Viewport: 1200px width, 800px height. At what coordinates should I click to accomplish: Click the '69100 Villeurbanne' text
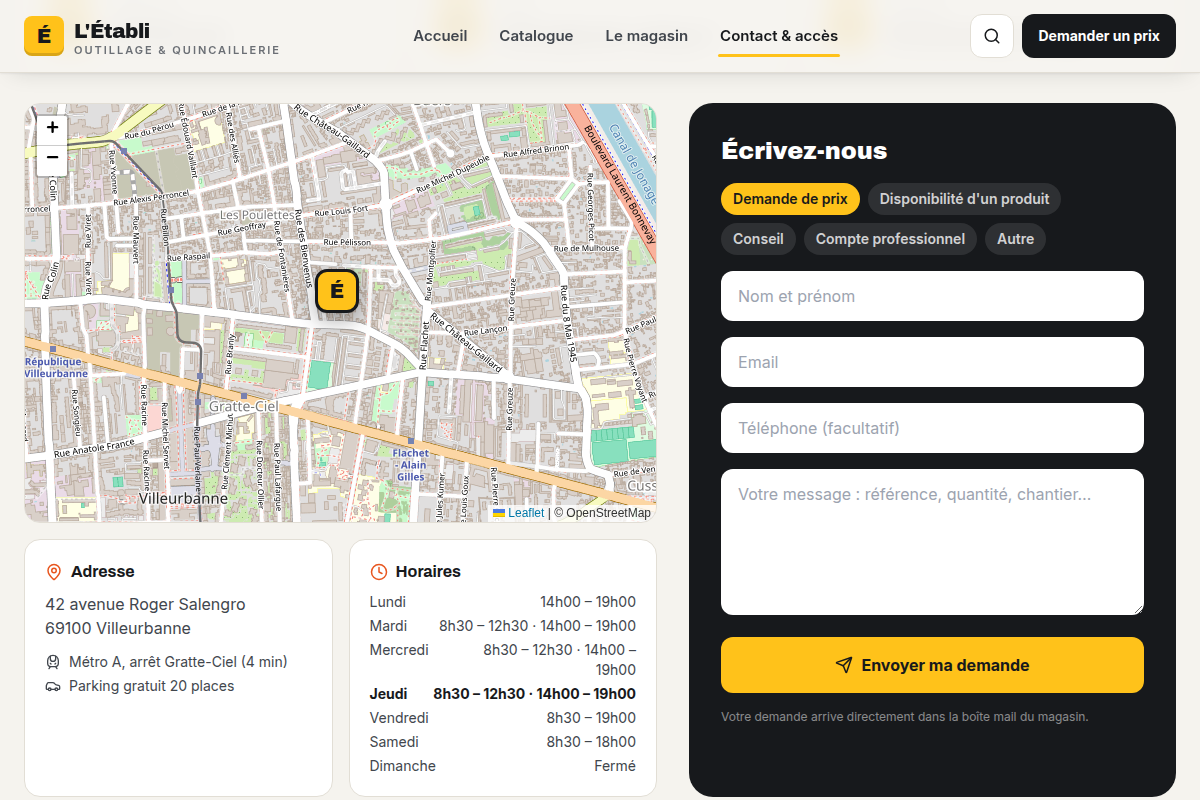pos(118,628)
